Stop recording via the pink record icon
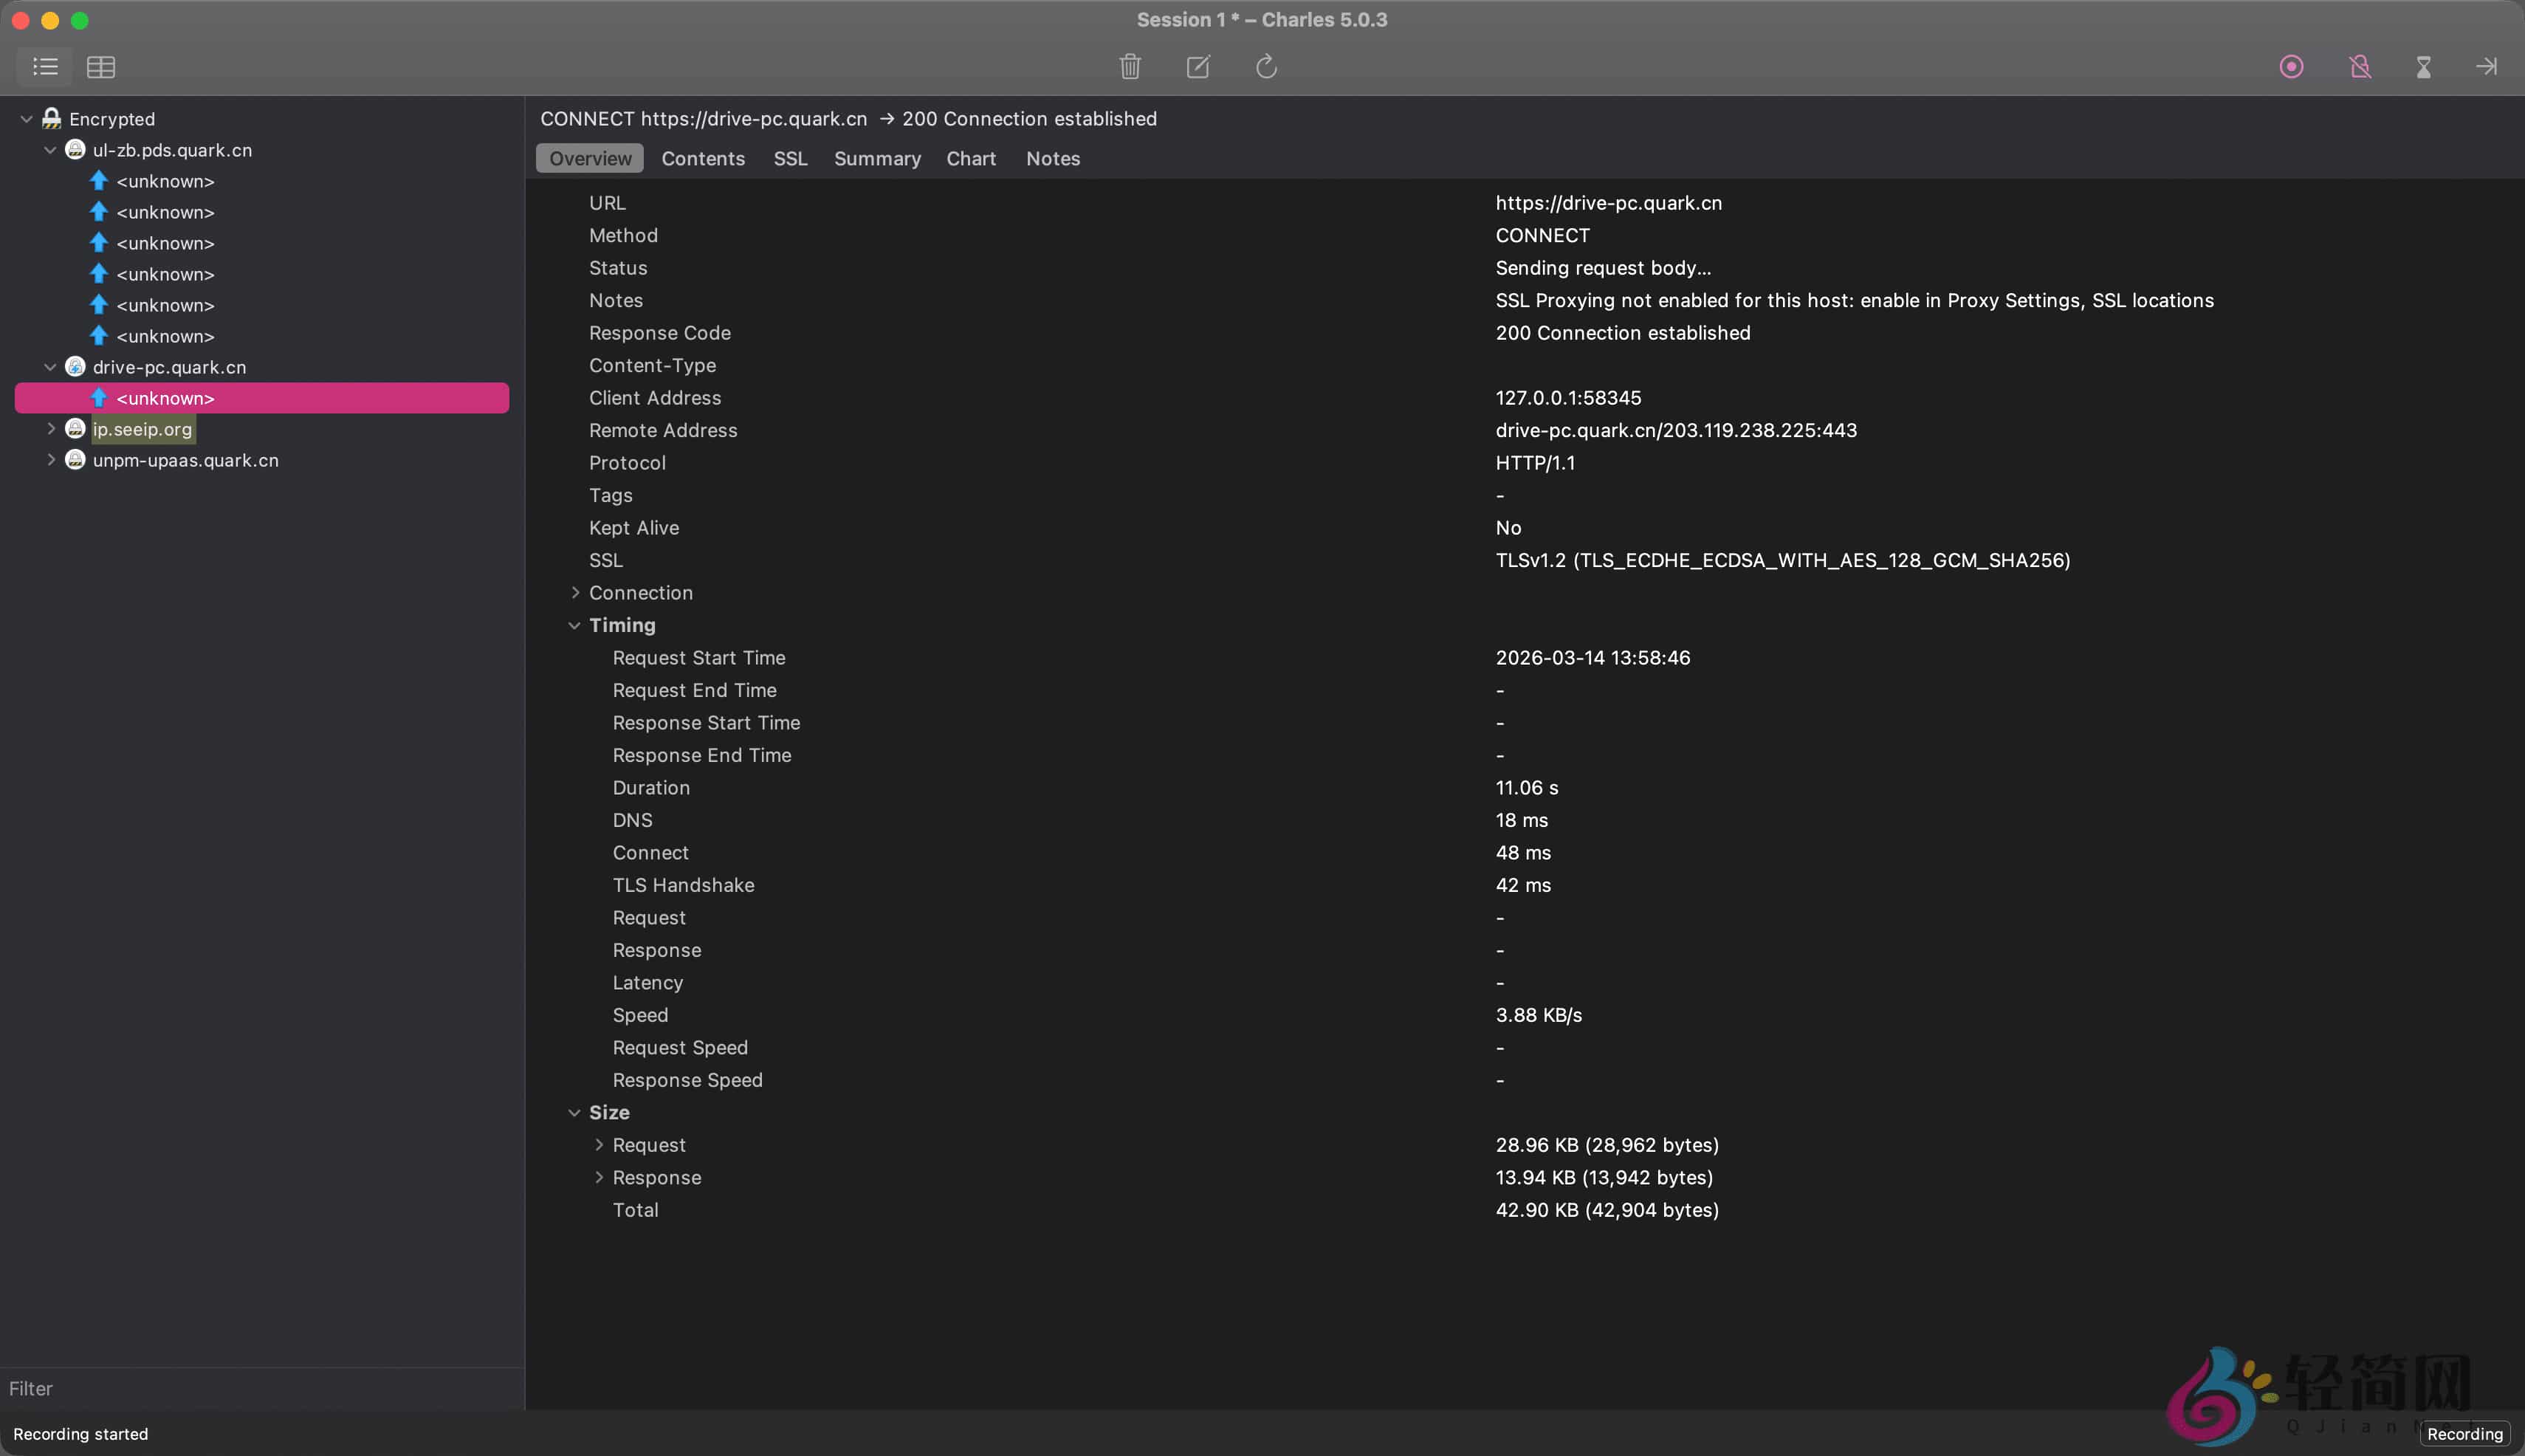This screenshot has width=2525, height=1456. point(2291,66)
